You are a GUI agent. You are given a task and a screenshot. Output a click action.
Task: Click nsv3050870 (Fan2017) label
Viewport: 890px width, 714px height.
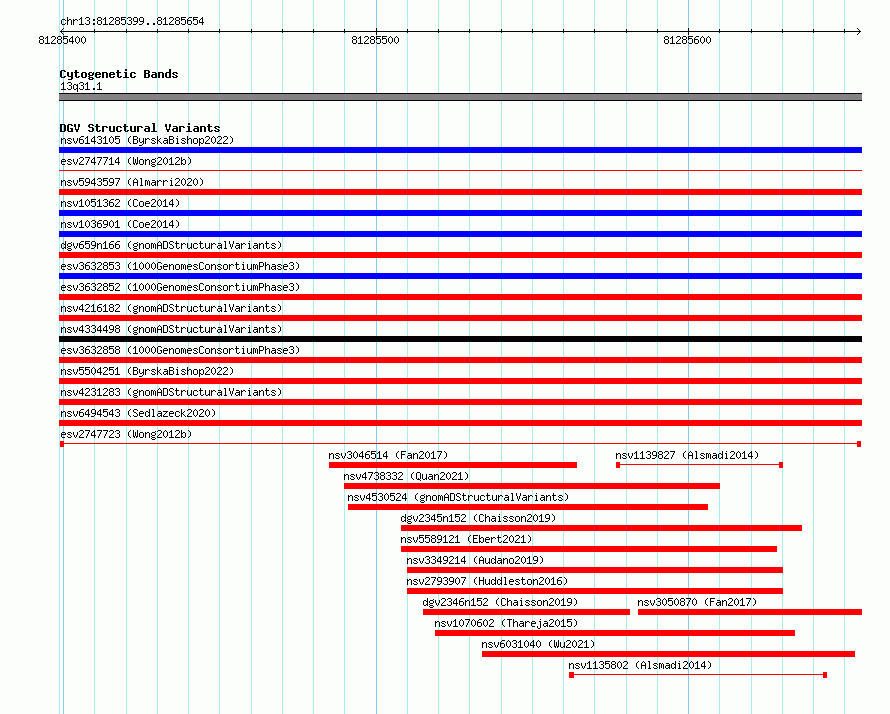click(x=697, y=602)
